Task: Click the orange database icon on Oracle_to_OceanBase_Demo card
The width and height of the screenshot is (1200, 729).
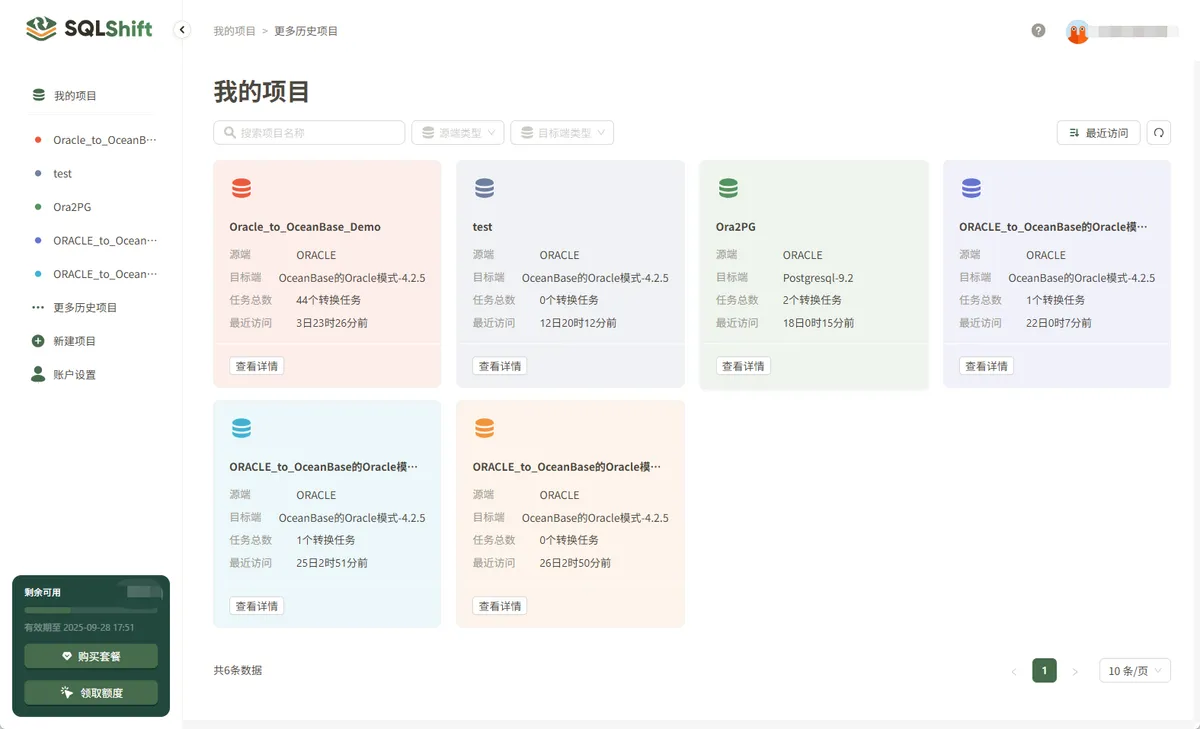Action: [x=242, y=187]
